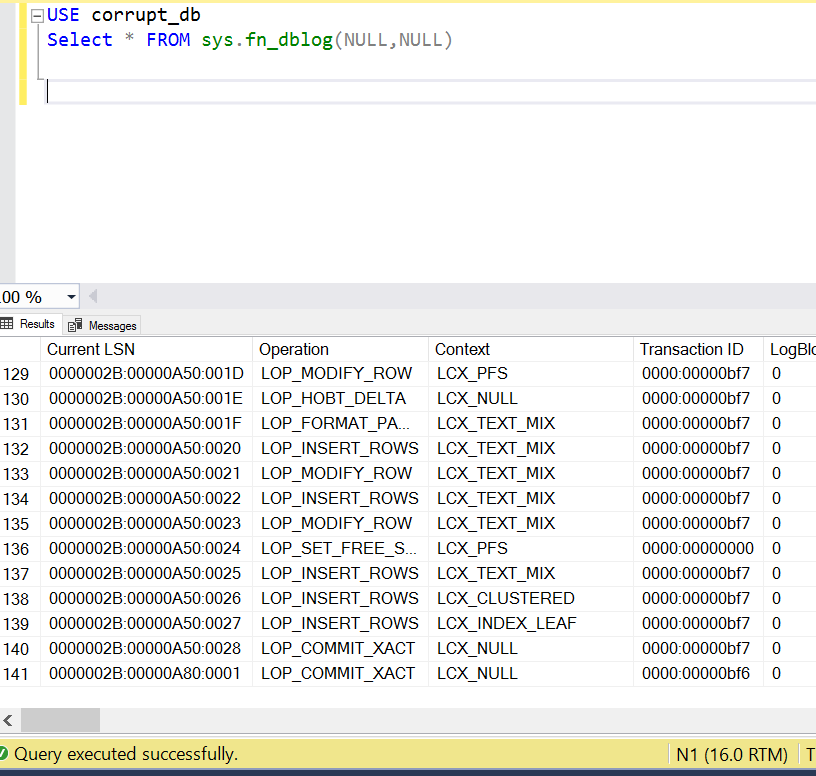Select LCX_INDEX_LEAF context cell
Image resolution: width=816 pixels, height=776 pixels.
[531, 624]
